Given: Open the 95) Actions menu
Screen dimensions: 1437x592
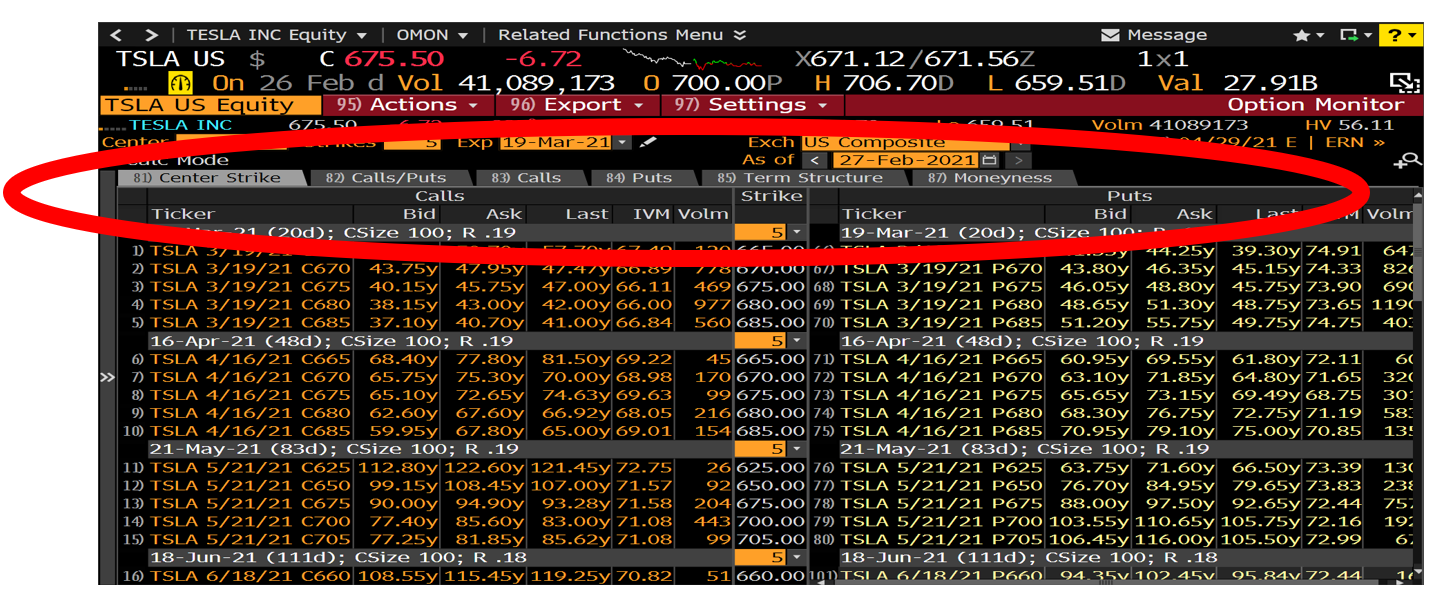Looking at the screenshot, I should pos(408,105).
